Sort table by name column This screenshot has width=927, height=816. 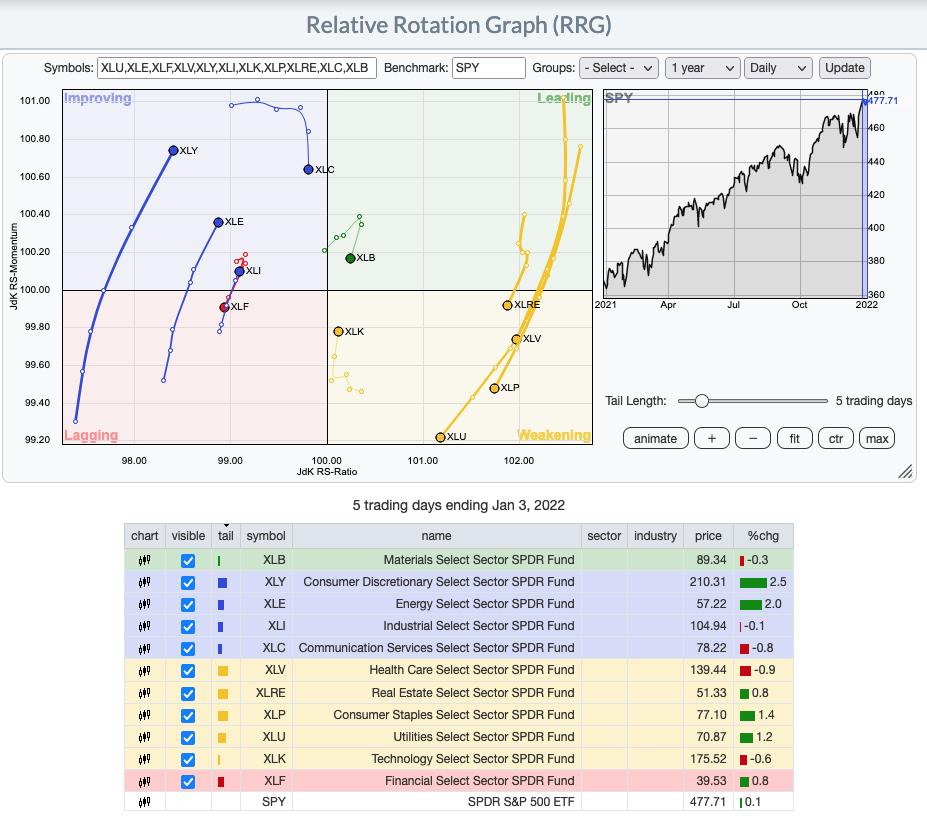pyautogui.click(x=437, y=536)
